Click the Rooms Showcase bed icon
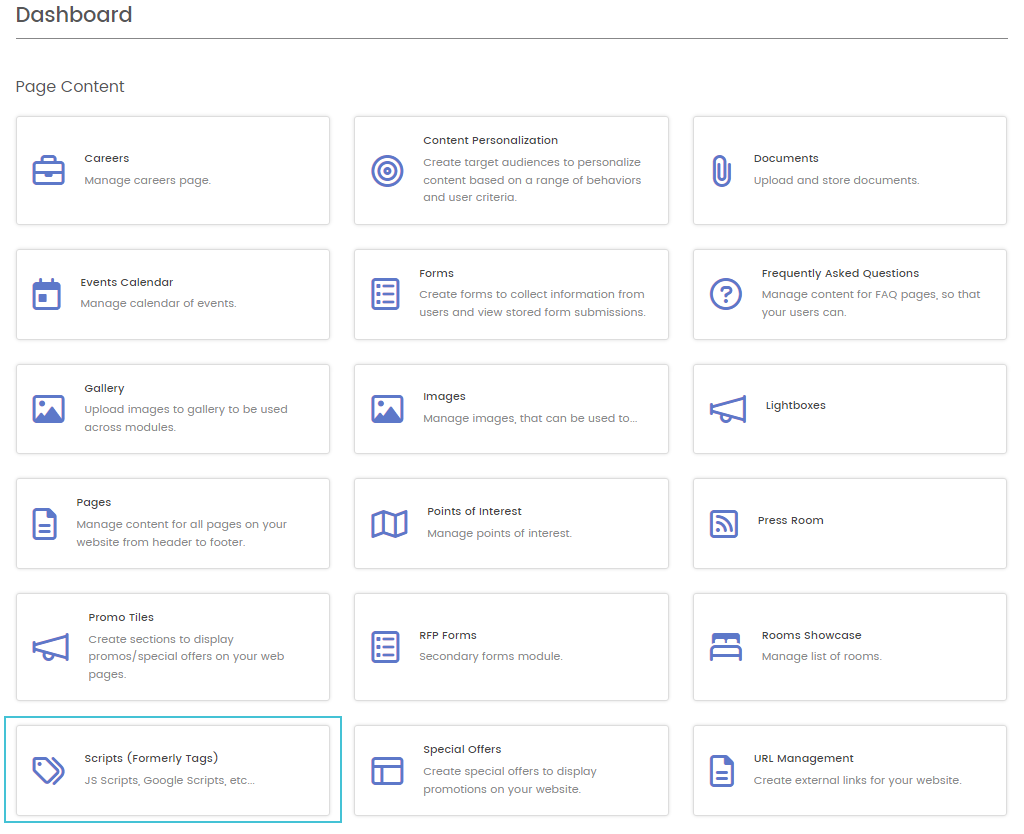Screen dimensions: 1024x834 coord(726,647)
